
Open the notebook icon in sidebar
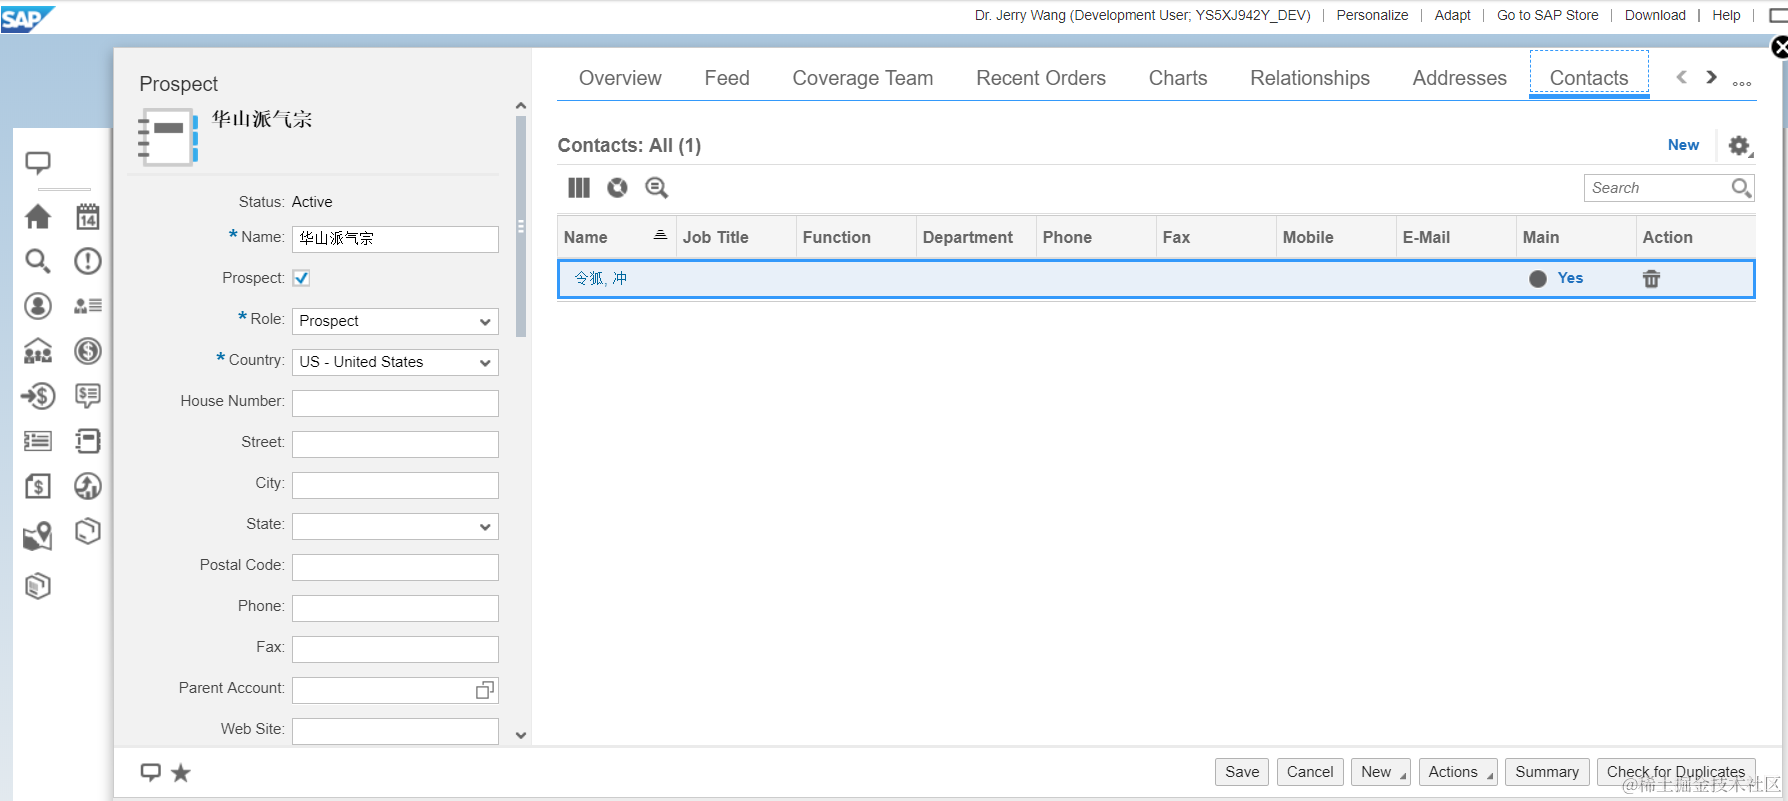pos(88,441)
